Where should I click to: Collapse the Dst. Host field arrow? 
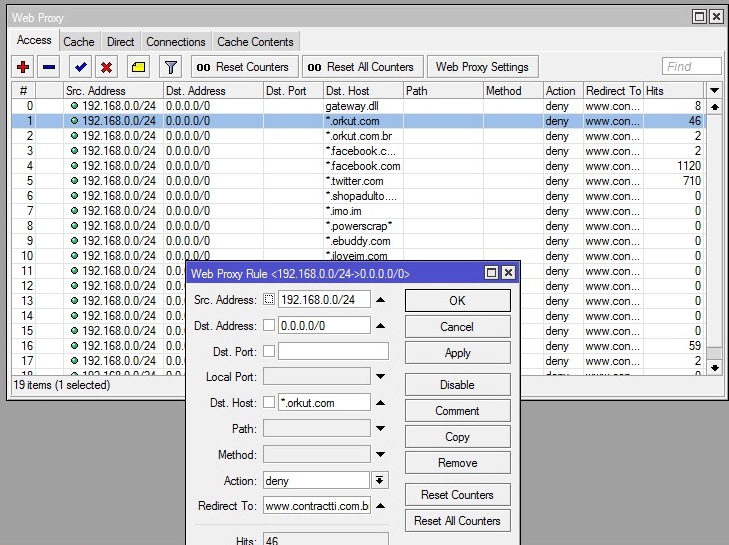[x=380, y=403]
